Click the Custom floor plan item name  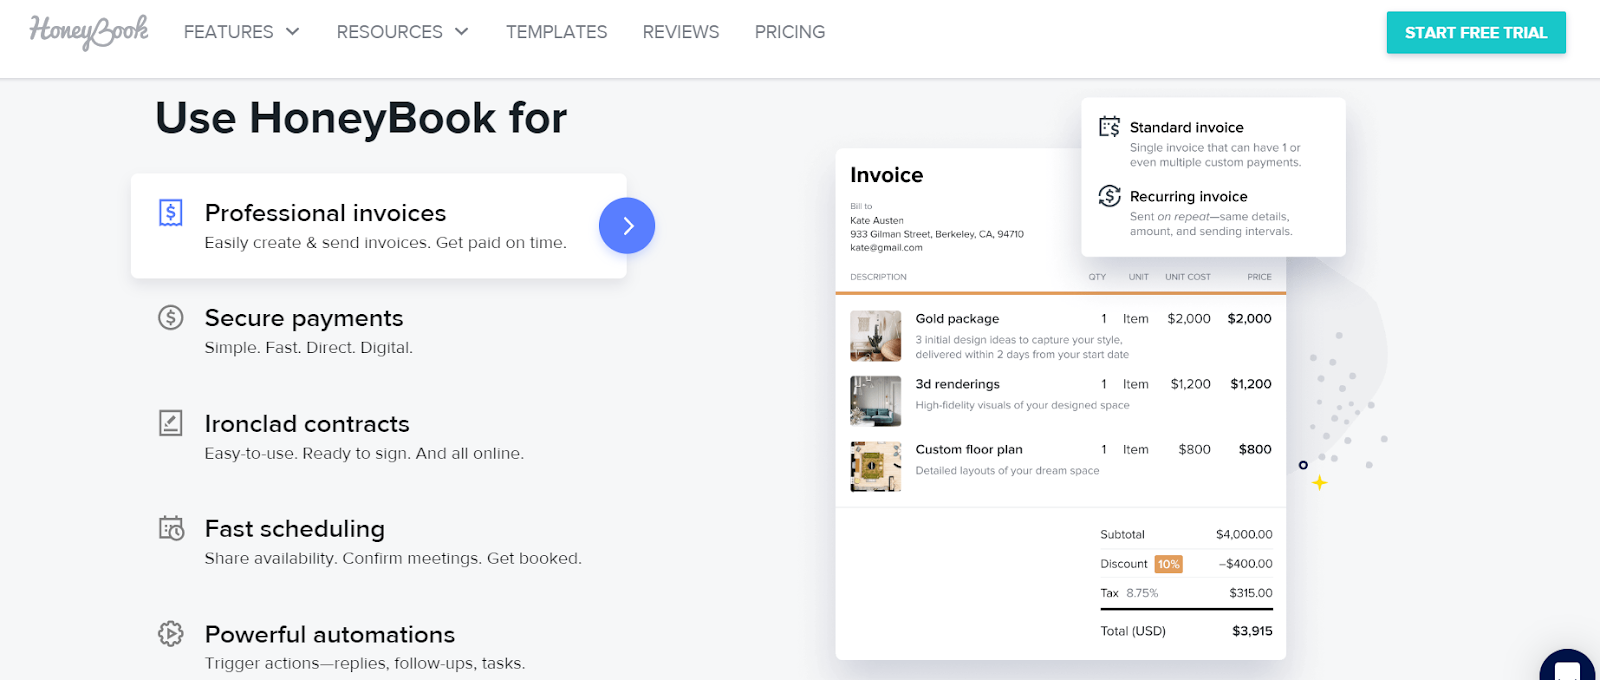[x=969, y=449]
